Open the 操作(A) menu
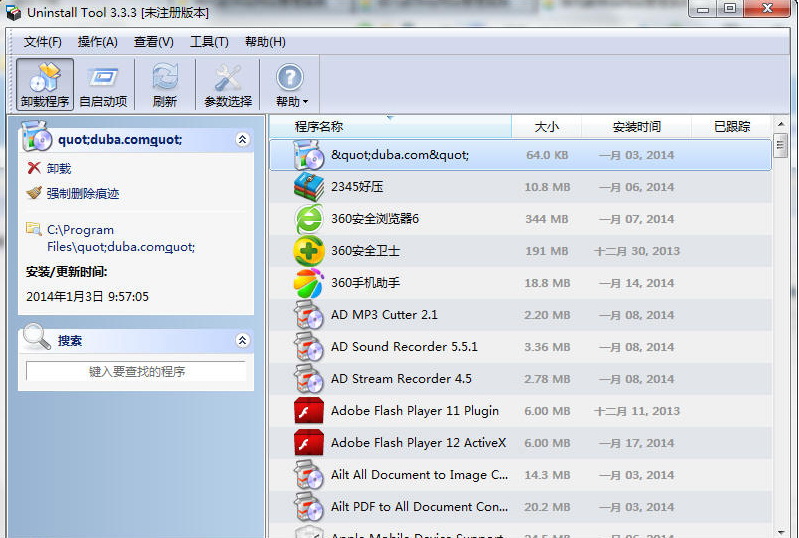This screenshot has width=799, height=538. (x=97, y=42)
